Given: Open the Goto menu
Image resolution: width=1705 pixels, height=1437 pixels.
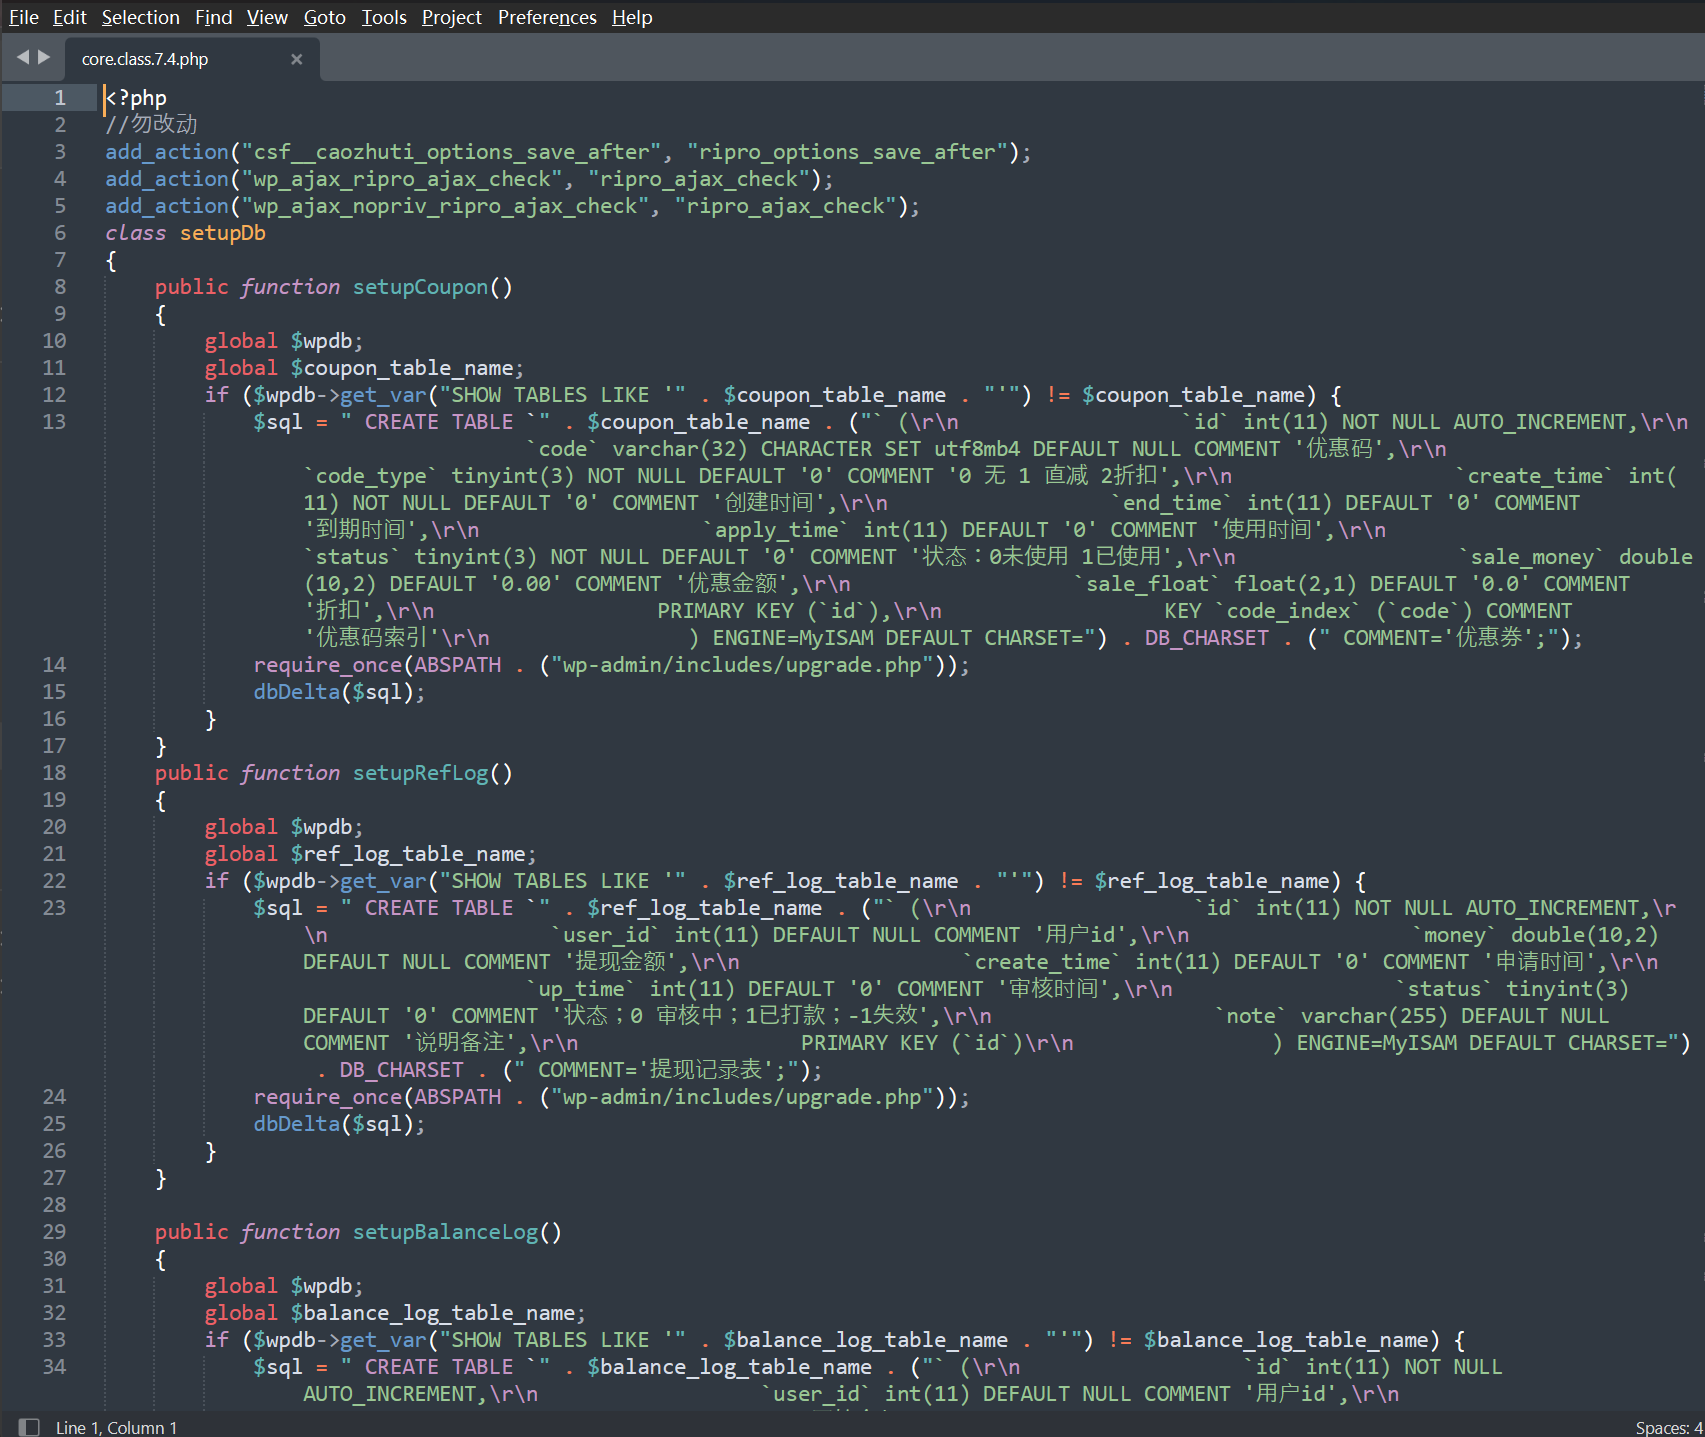Looking at the screenshot, I should click(x=324, y=17).
